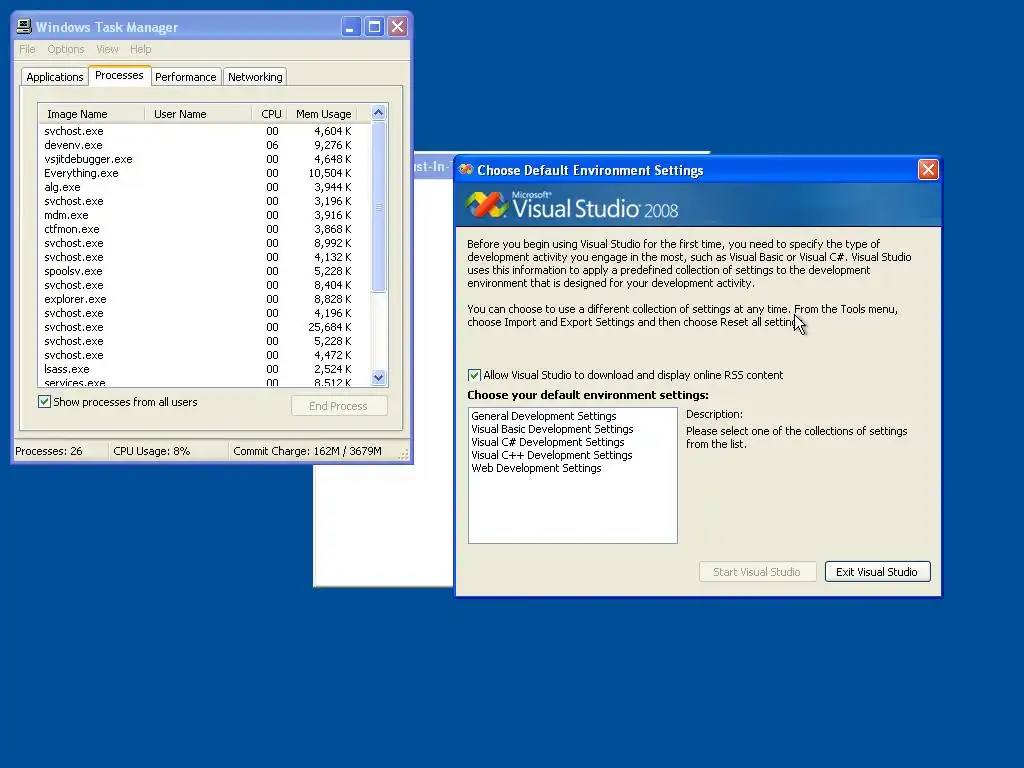The height and width of the screenshot is (768, 1024).
Task: Close the Choose Default Environment Settings dialog
Action: 928,170
